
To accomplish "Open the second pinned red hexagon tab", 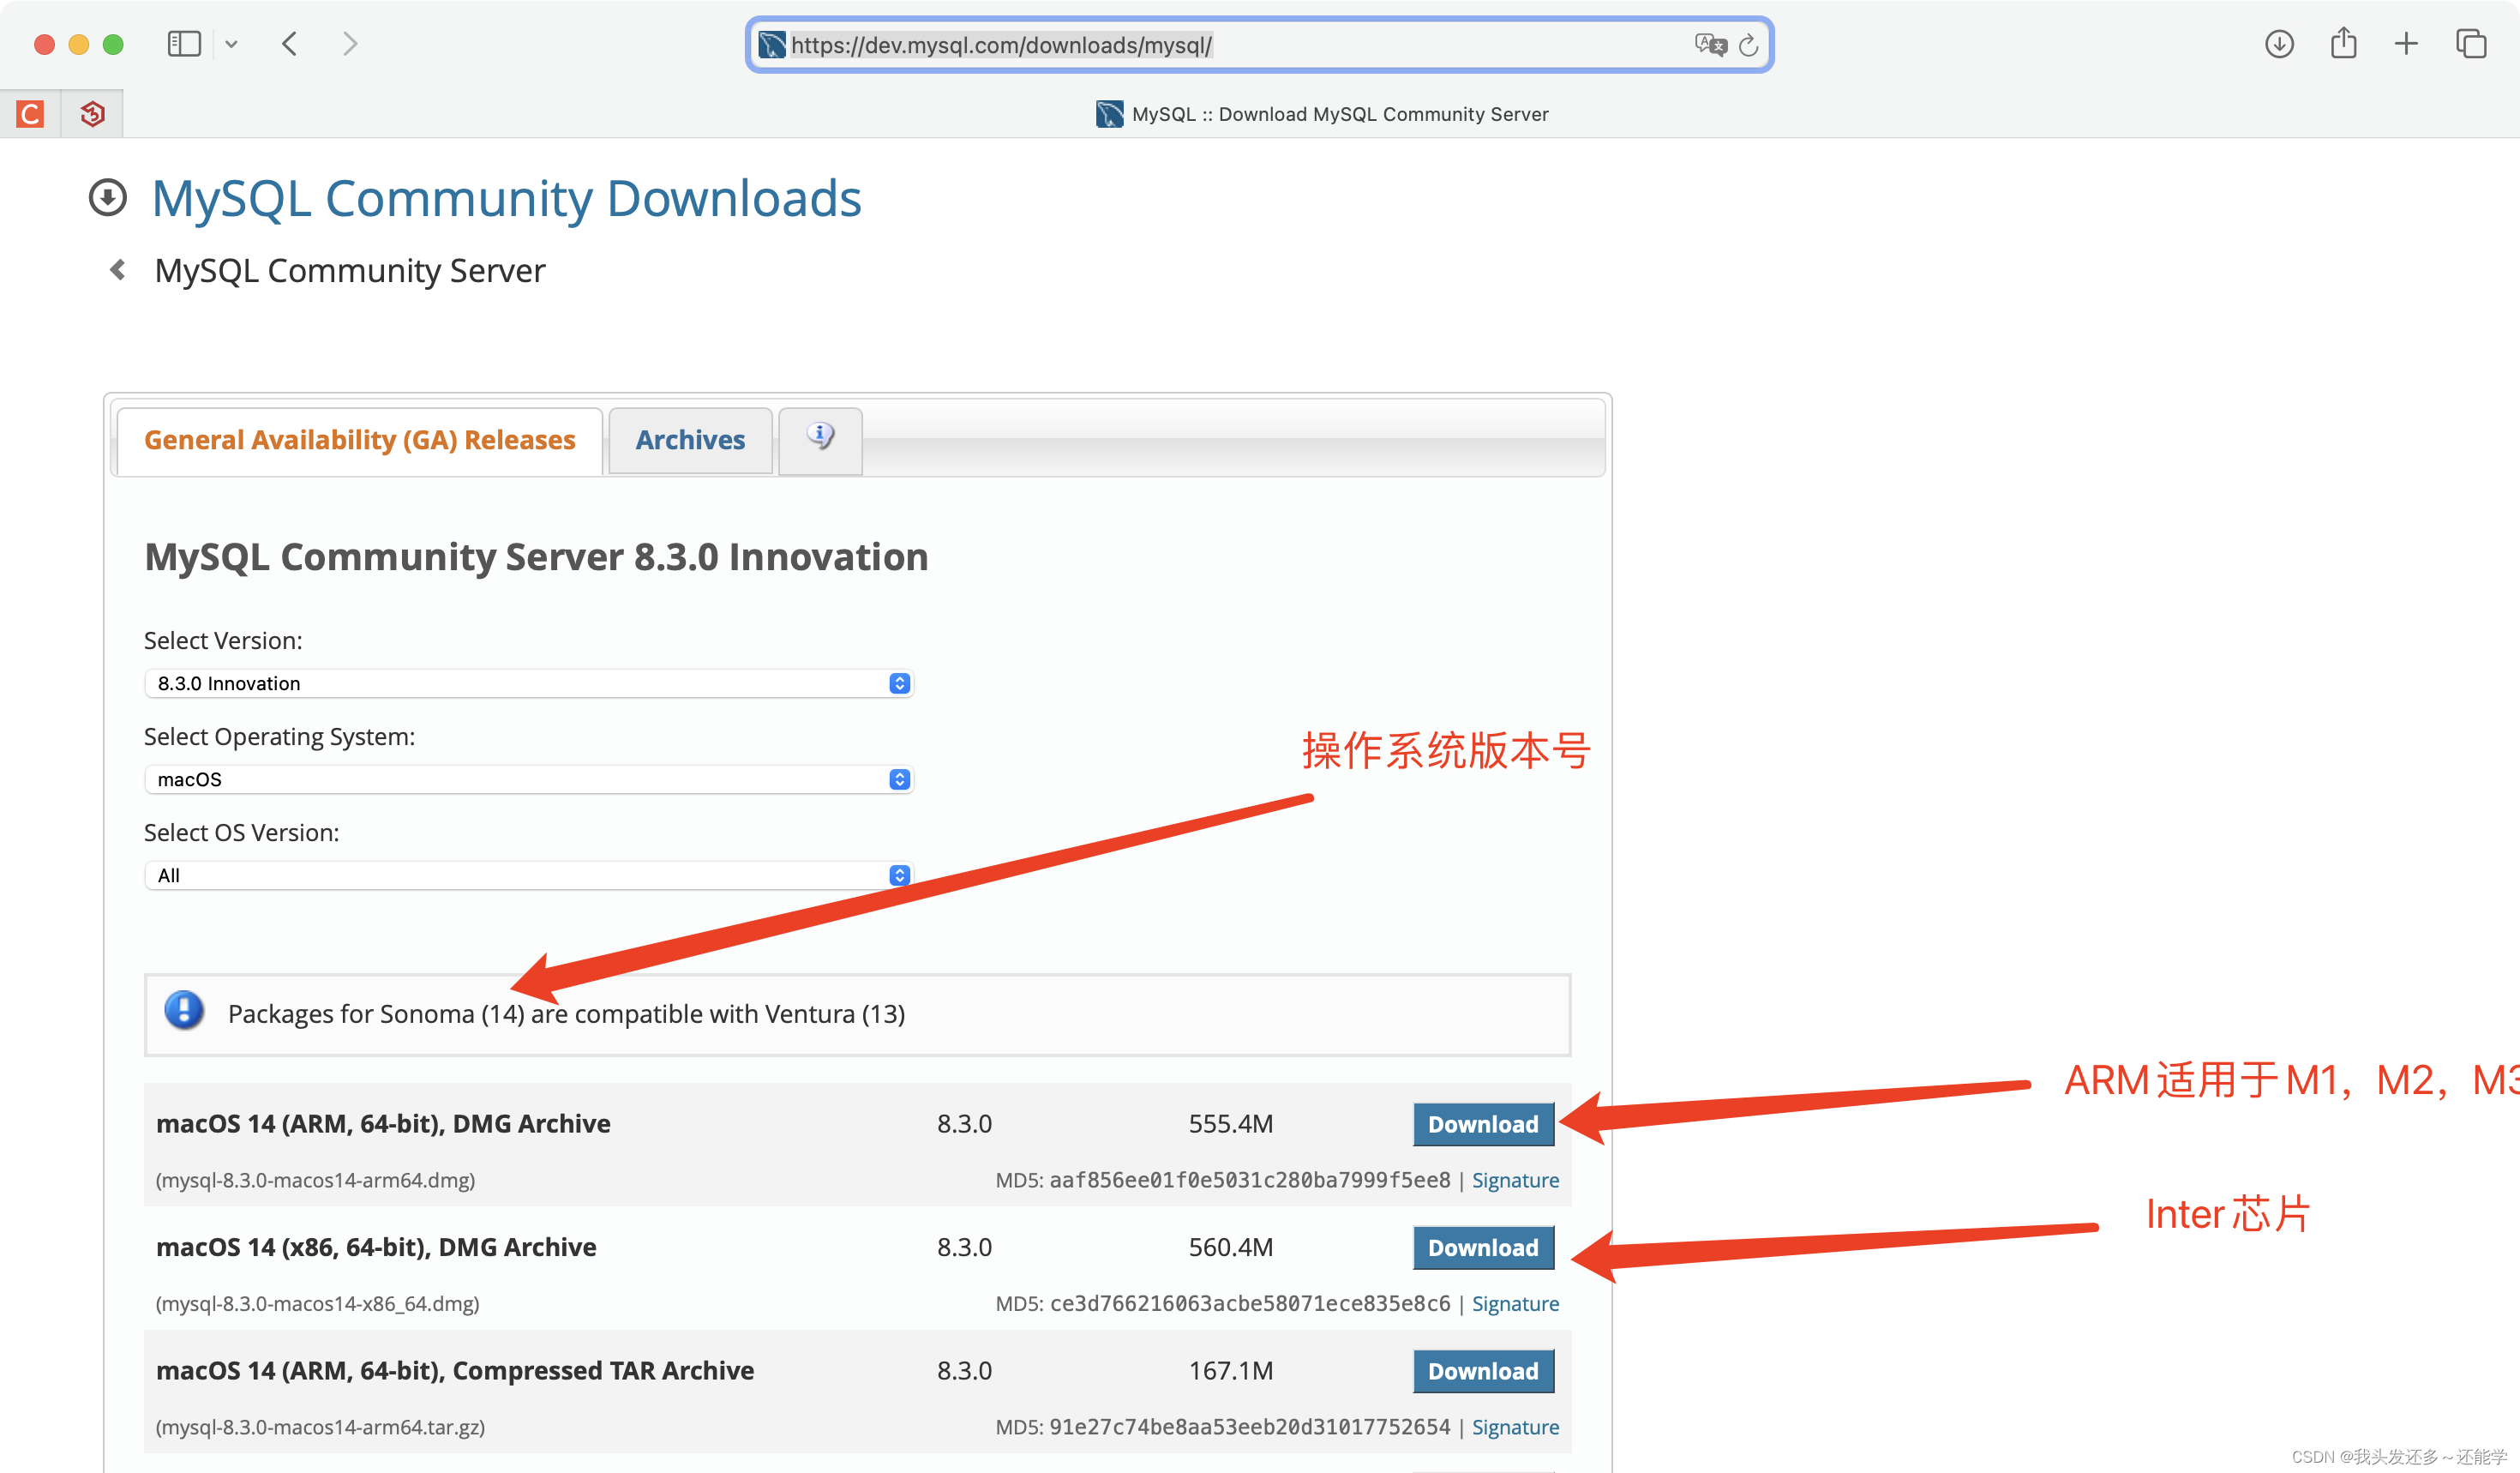I will 92,114.
